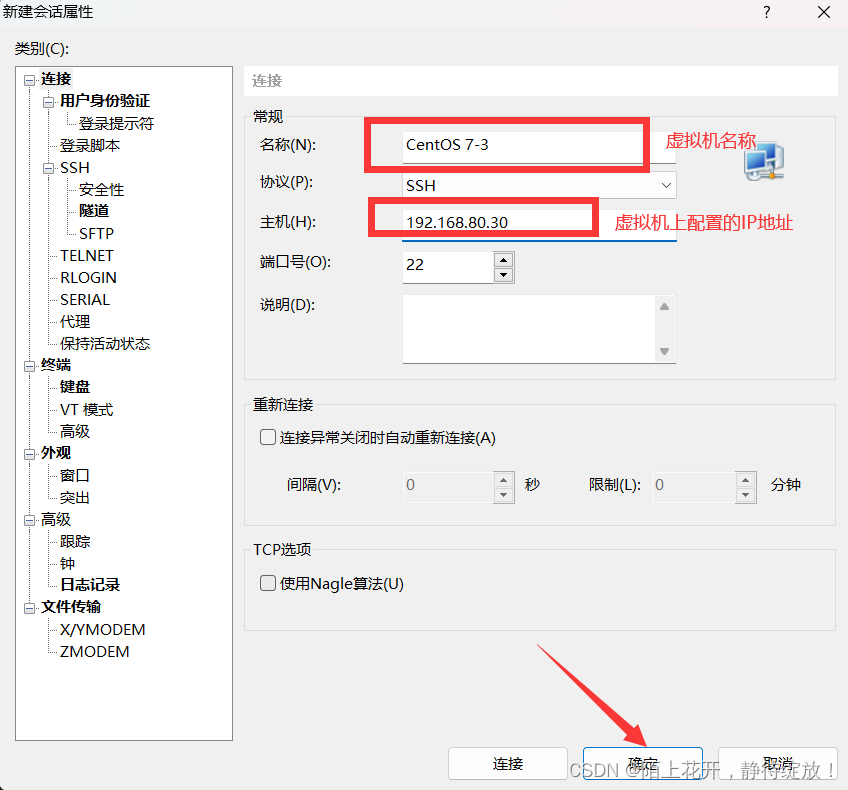Decrease the reconnect interval value

pyautogui.click(x=504, y=495)
